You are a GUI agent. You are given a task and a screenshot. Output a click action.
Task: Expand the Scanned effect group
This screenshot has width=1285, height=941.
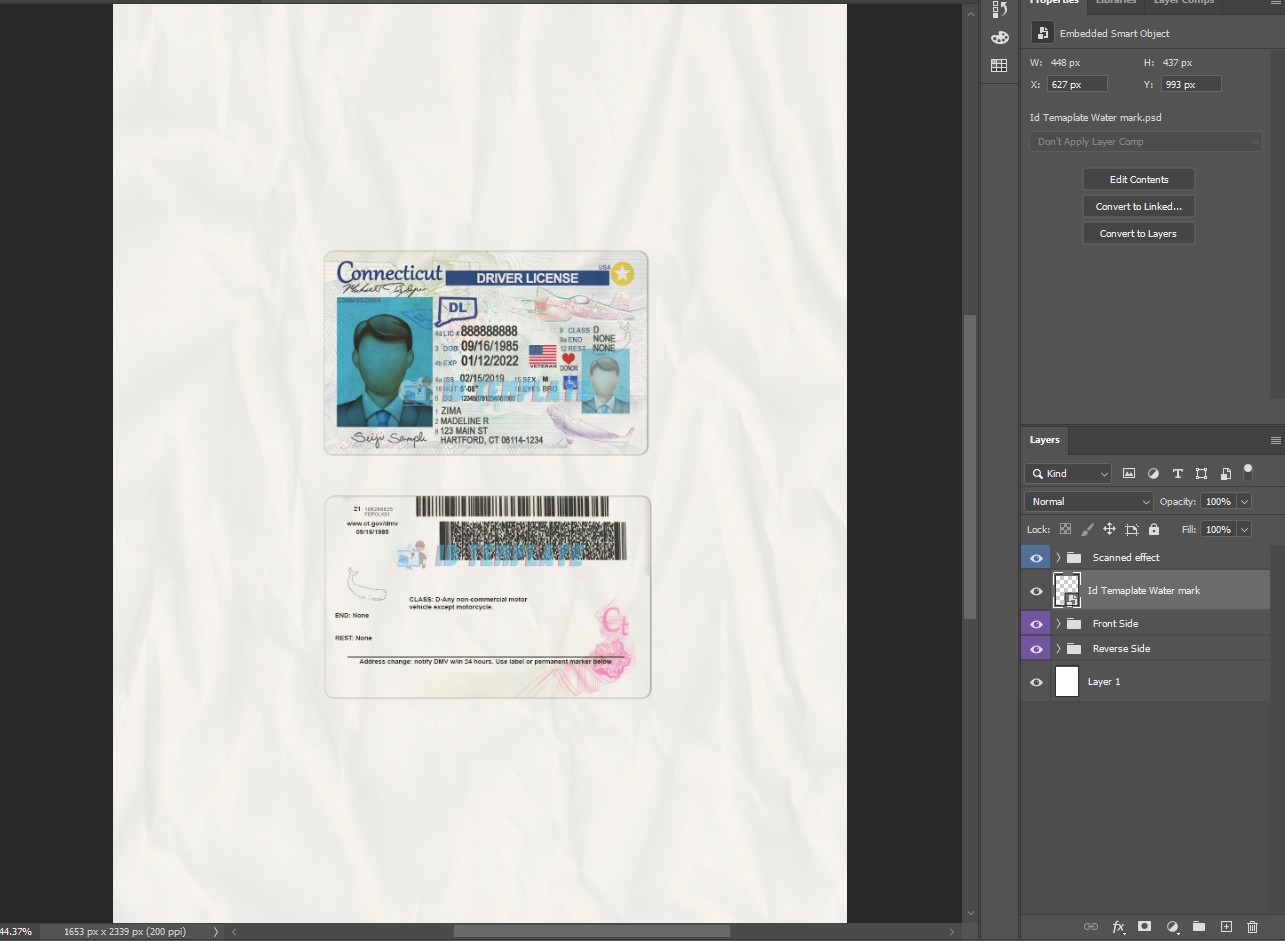(1058, 557)
